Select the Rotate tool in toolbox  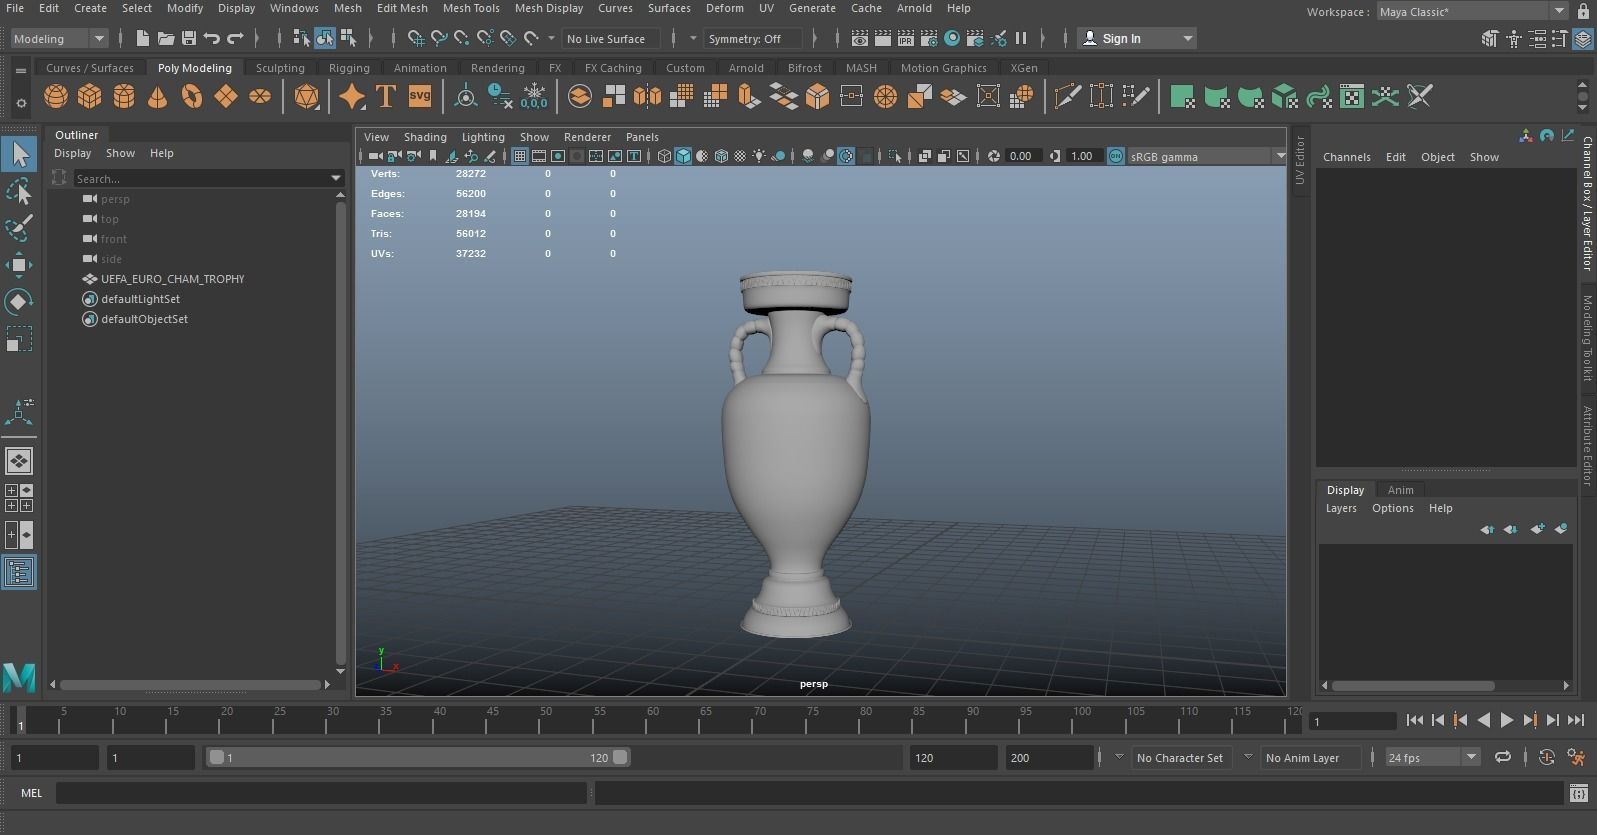click(19, 302)
